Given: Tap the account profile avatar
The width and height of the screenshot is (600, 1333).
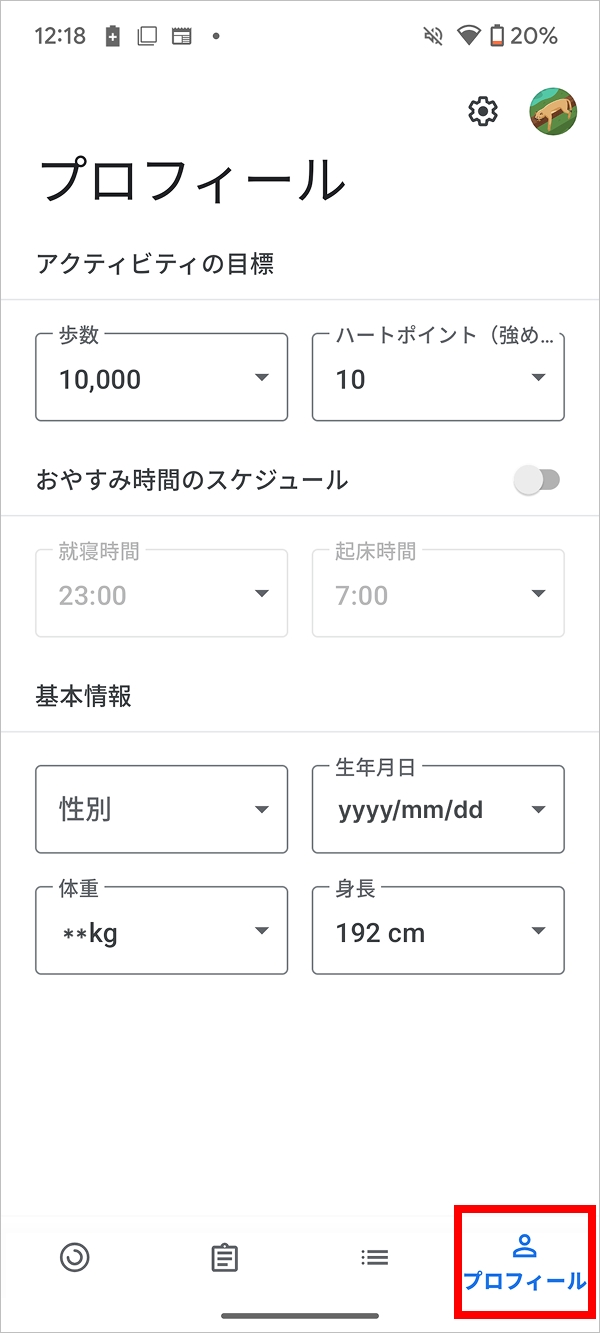Looking at the screenshot, I should (x=552, y=111).
